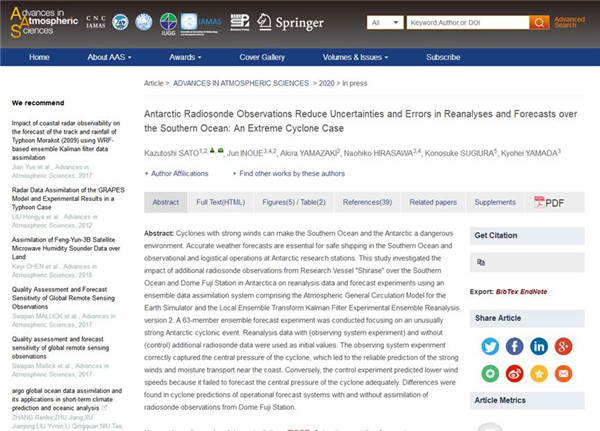Open Related papers tab
This screenshot has height=431, width=600.
tap(433, 202)
